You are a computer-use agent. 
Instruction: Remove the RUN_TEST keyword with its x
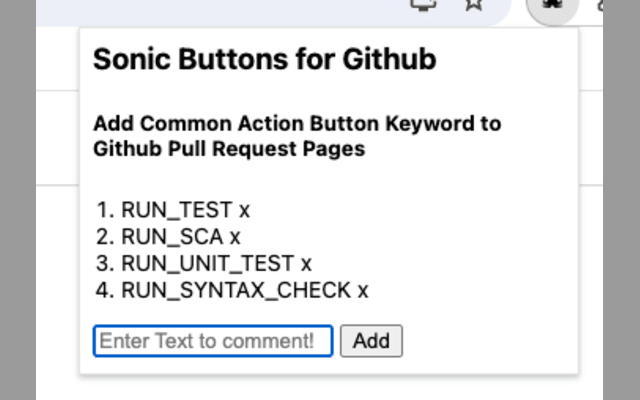click(244, 211)
